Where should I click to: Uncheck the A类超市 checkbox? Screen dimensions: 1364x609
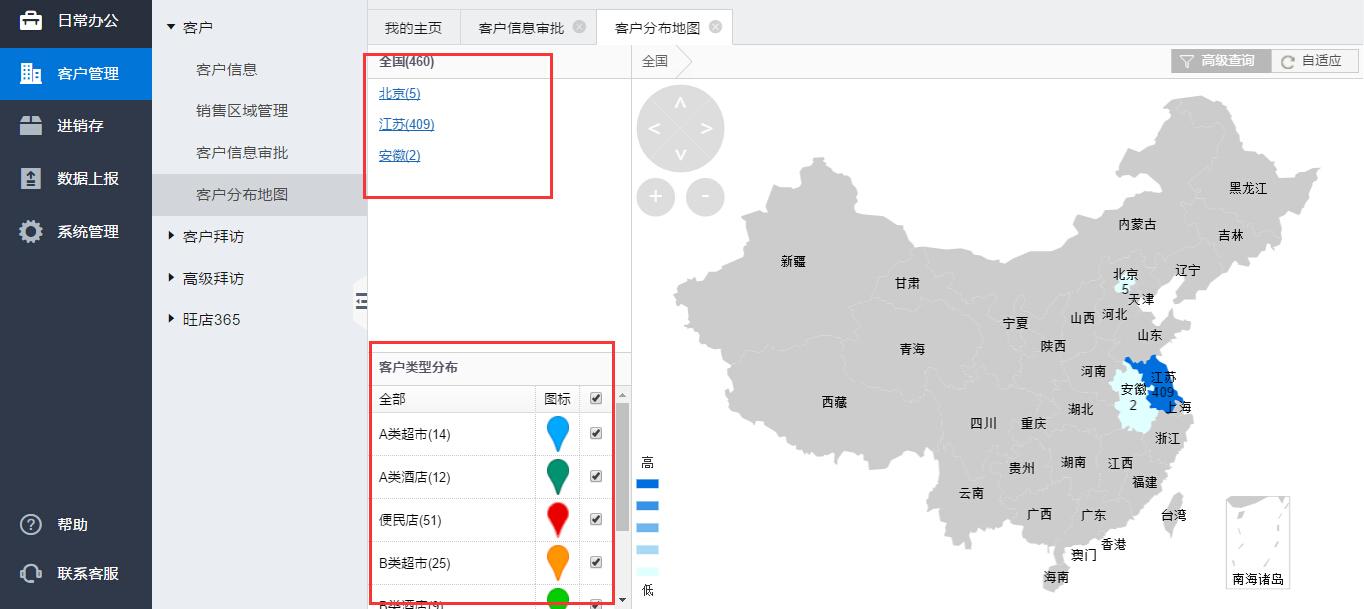click(x=596, y=434)
